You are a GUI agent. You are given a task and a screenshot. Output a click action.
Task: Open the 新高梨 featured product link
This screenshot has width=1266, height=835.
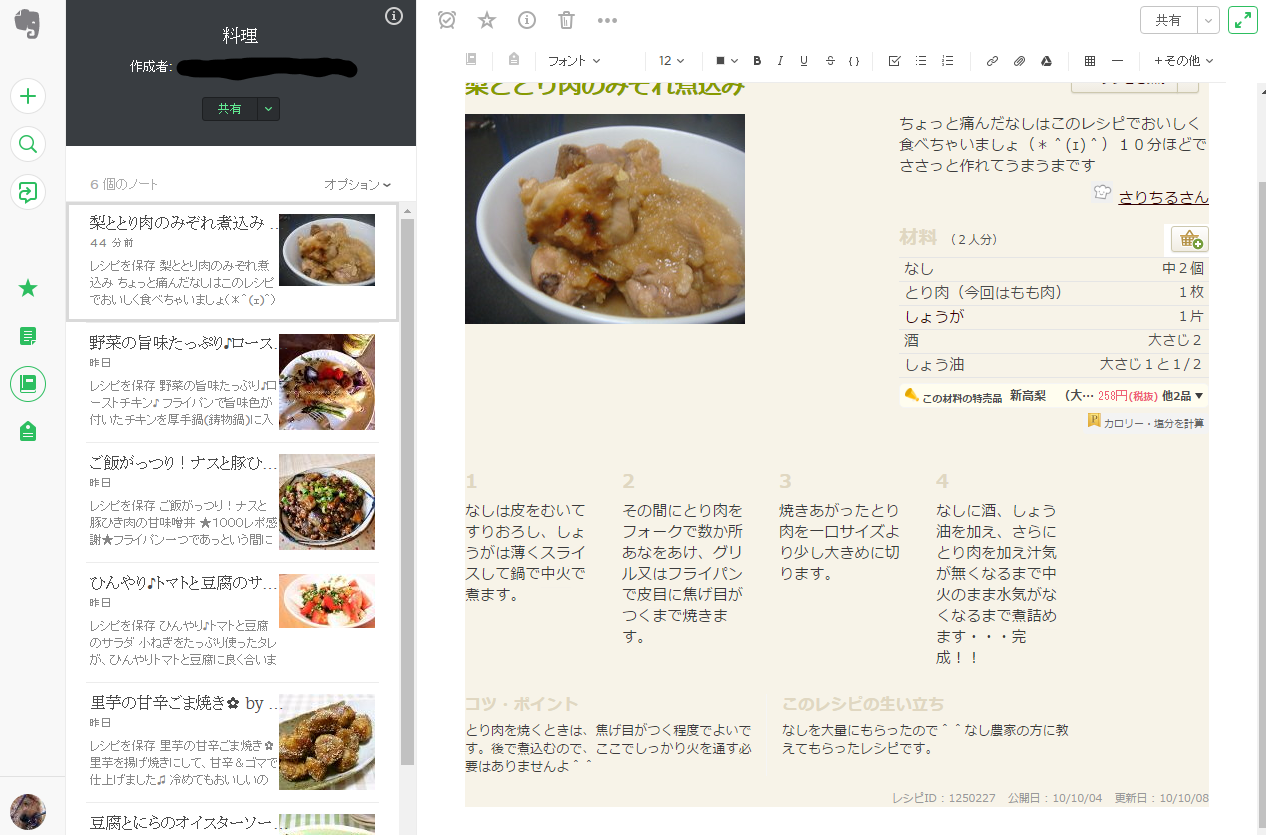[1028, 396]
